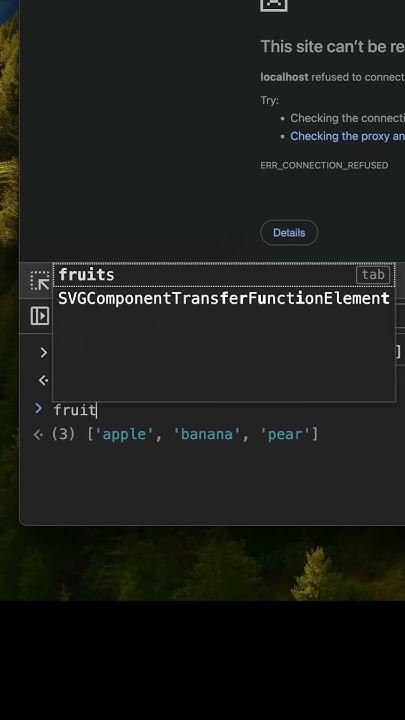Select the 'banana' string in output
Image resolution: width=405 pixels, height=720 pixels.
207,434
